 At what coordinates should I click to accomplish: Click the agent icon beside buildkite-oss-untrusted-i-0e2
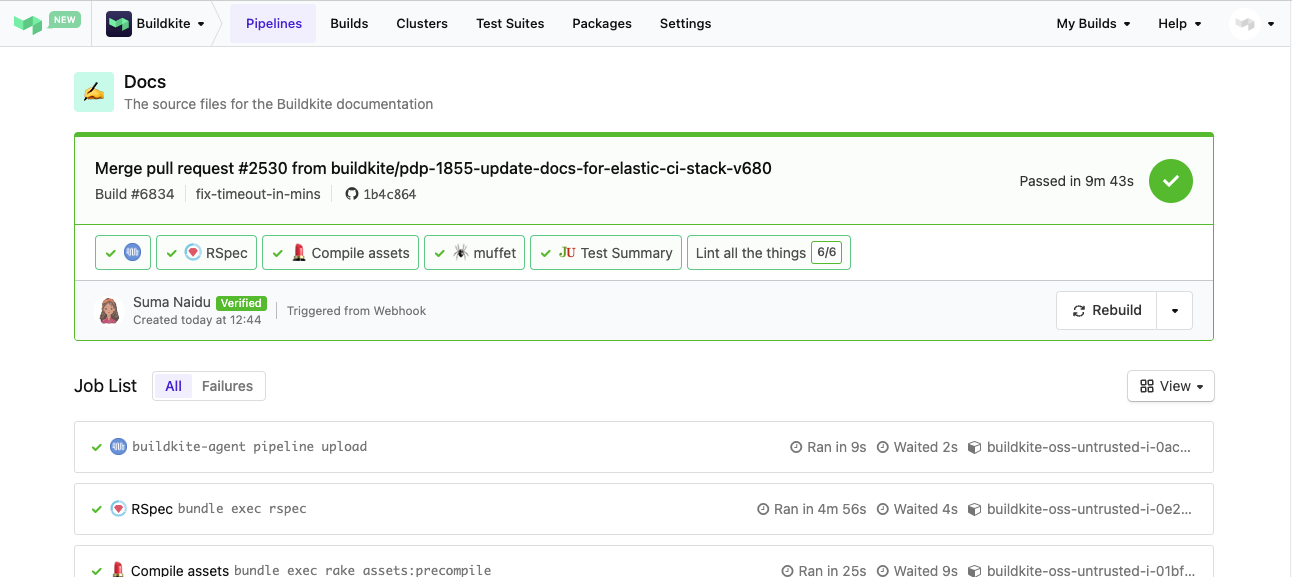tap(975, 509)
